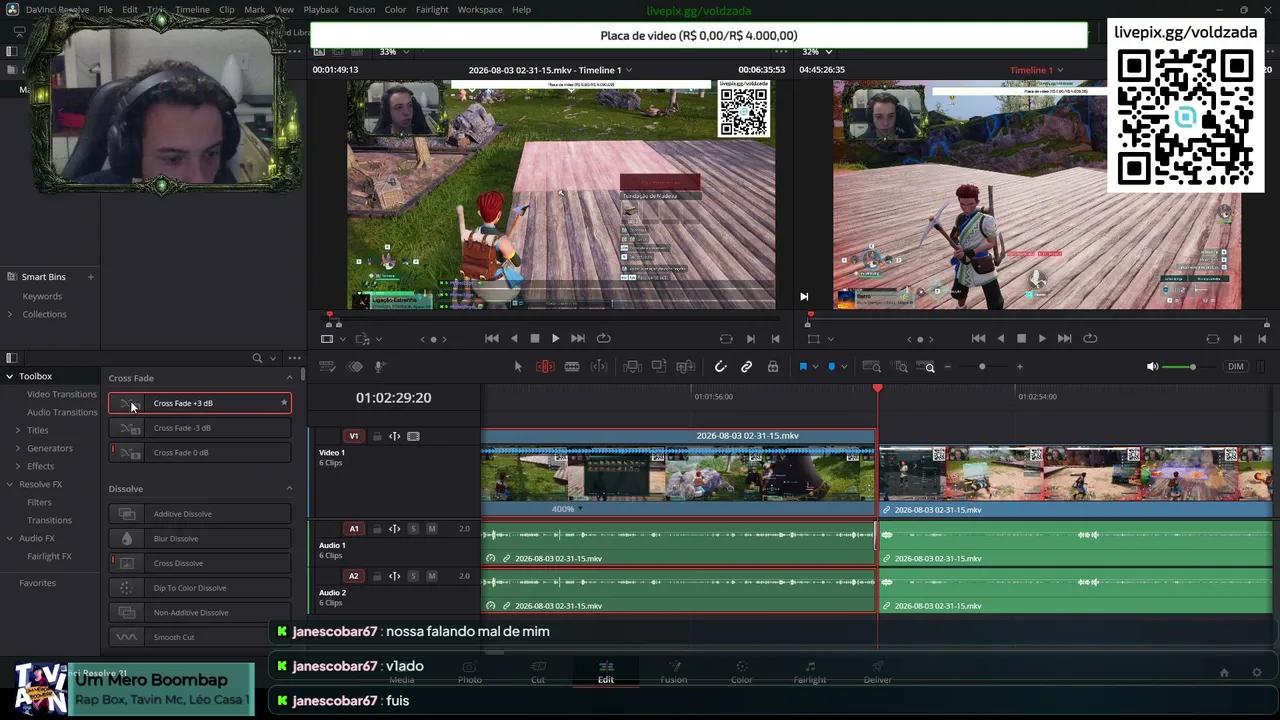Collapse the Resolve FX tree

pos(9,484)
